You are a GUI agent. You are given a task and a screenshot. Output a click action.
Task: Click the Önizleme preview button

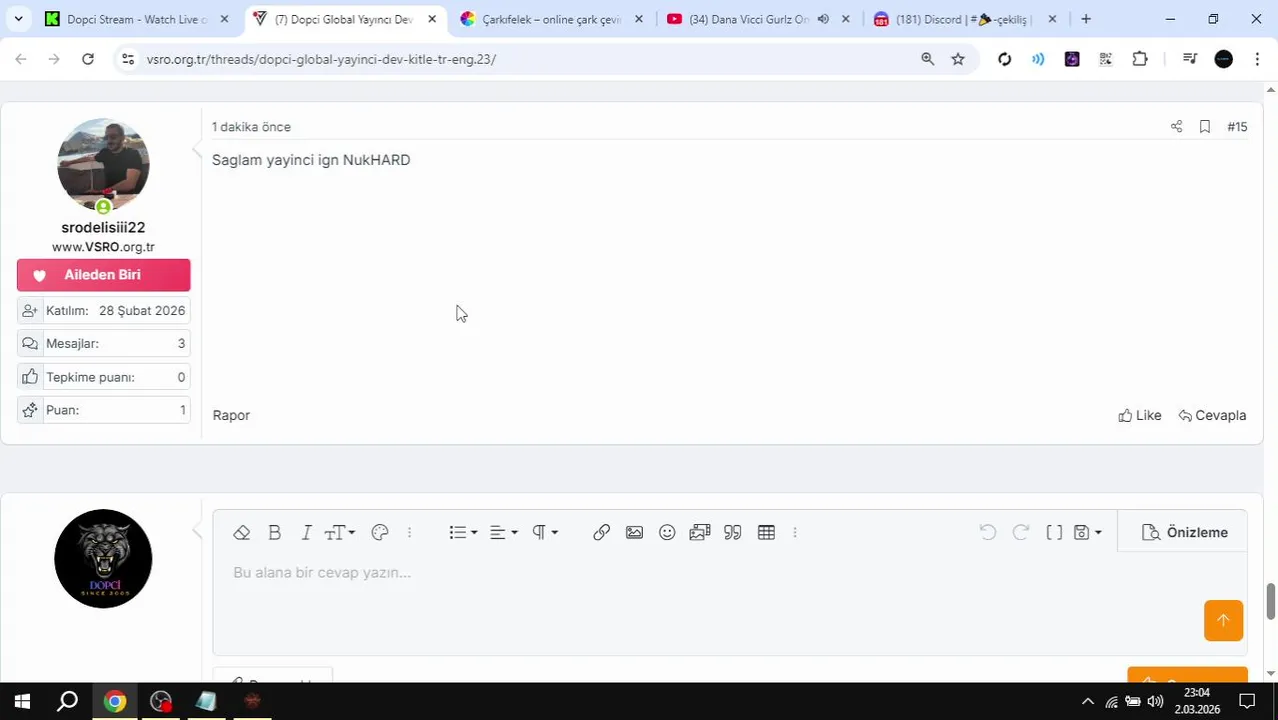click(x=1185, y=533)
